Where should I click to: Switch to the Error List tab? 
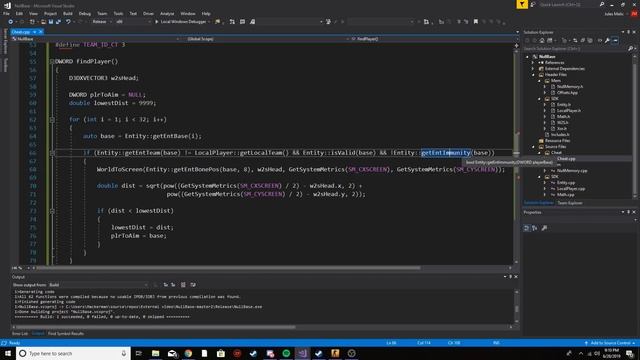pos(20,333)
